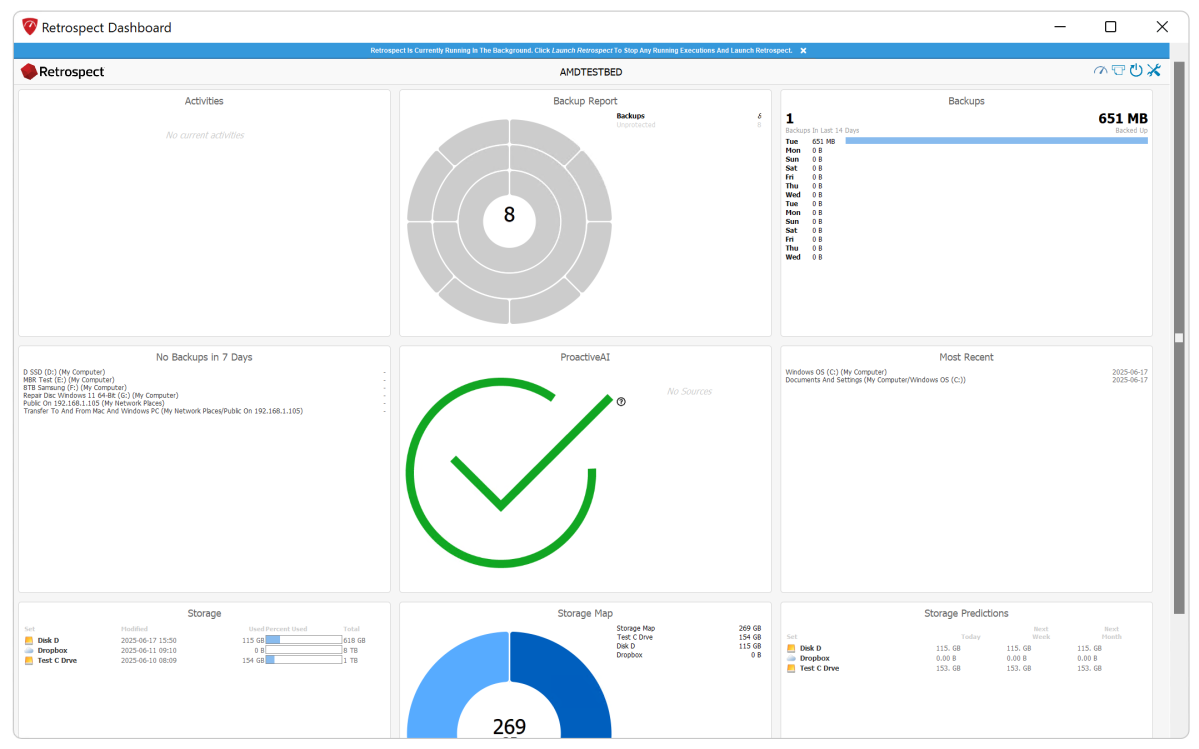Dismiss the blue notification banner with its X

point(803,50)
